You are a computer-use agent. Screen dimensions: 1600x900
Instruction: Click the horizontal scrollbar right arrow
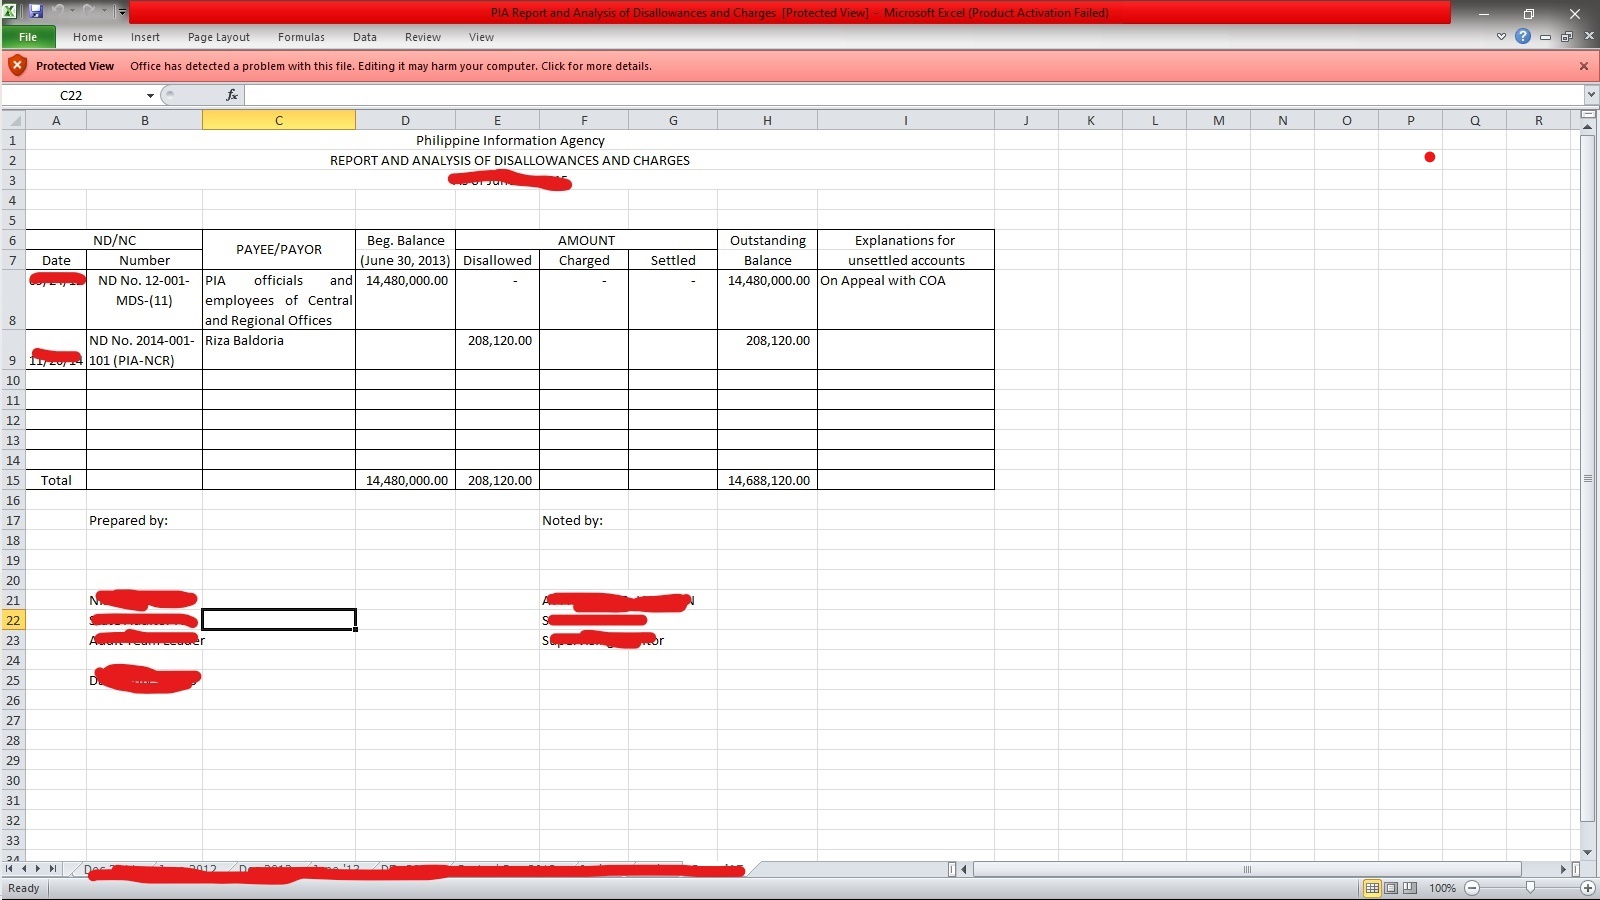click(1563, 869)
